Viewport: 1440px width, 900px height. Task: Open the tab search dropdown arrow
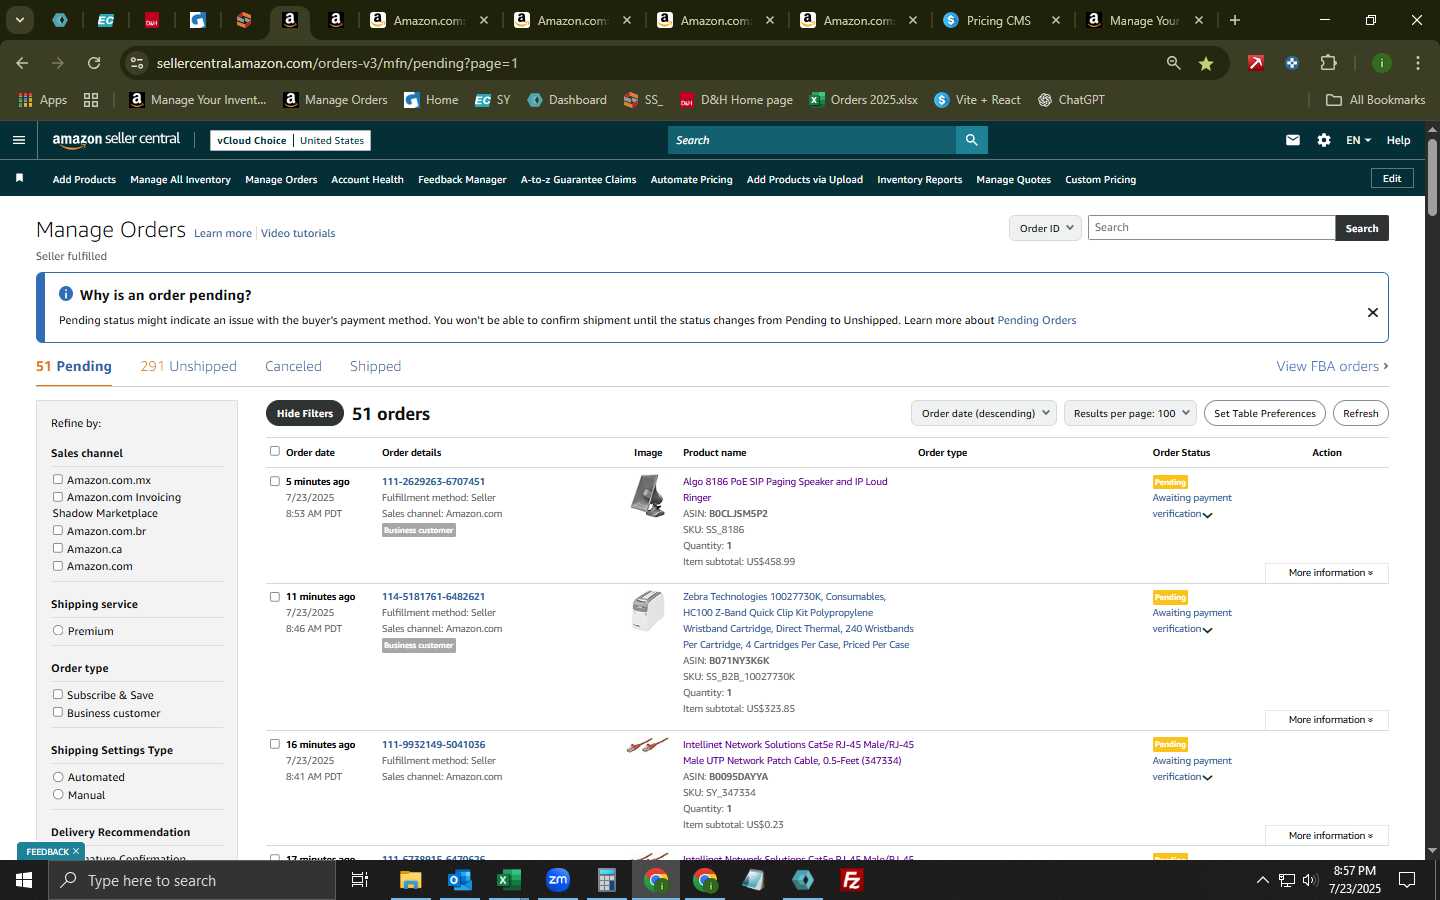[x=19, y=20]
